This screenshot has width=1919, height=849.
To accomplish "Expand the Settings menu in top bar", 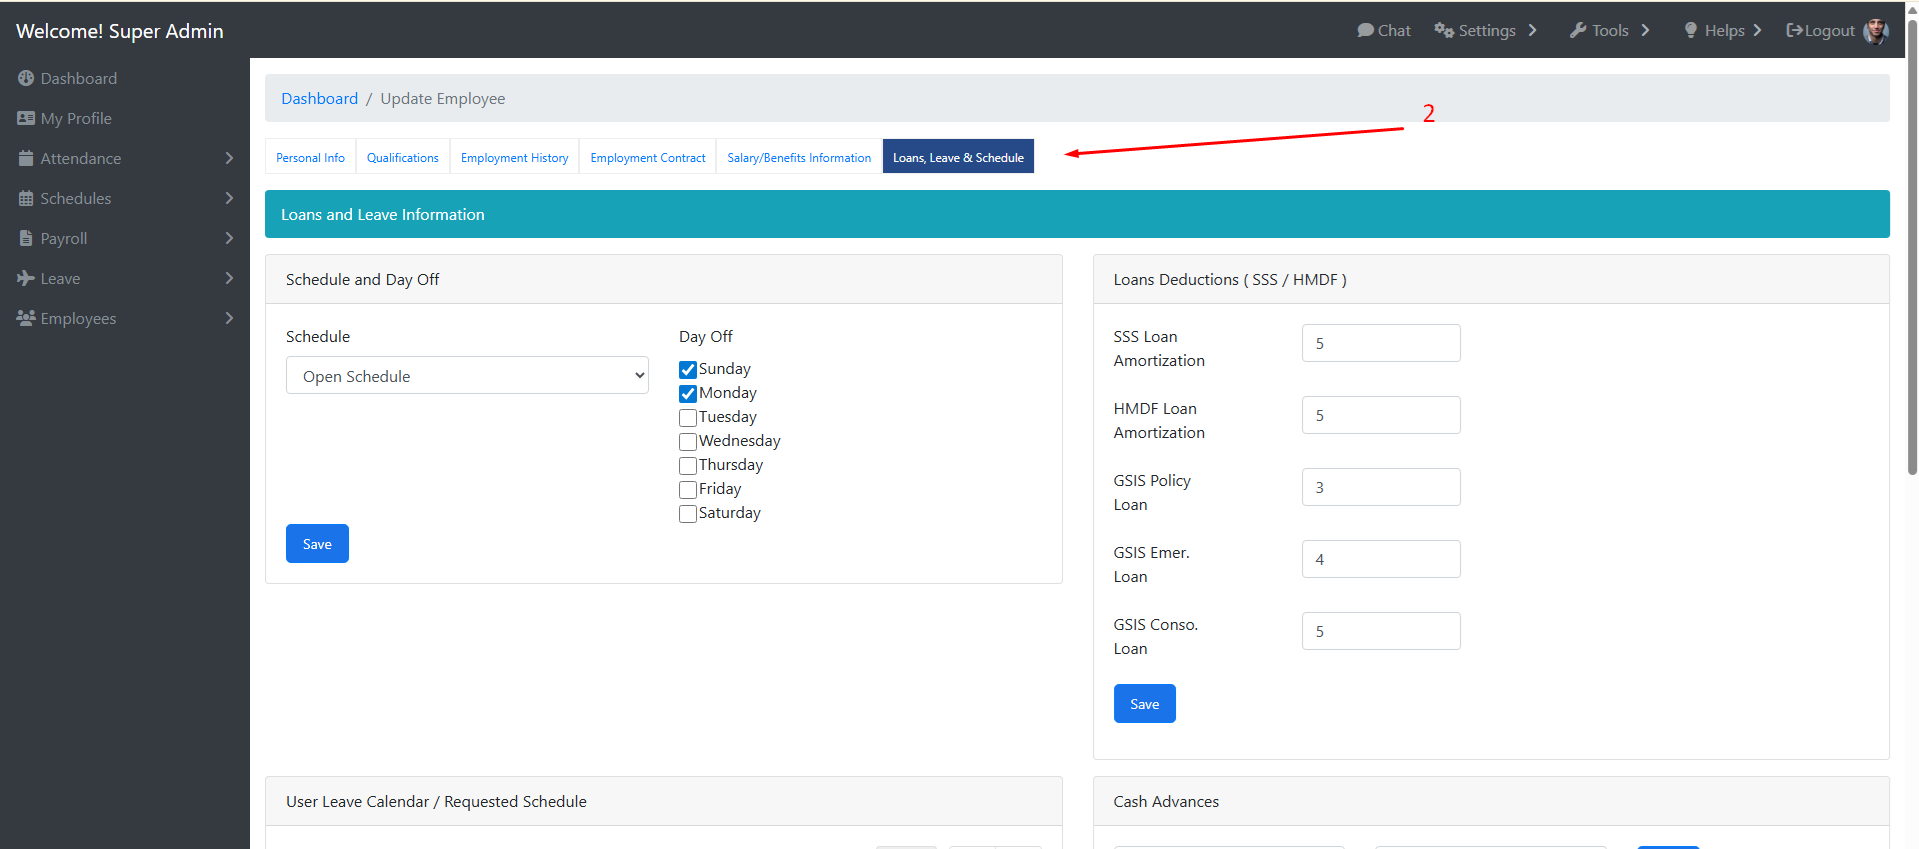I will (x=1485, y=31).
